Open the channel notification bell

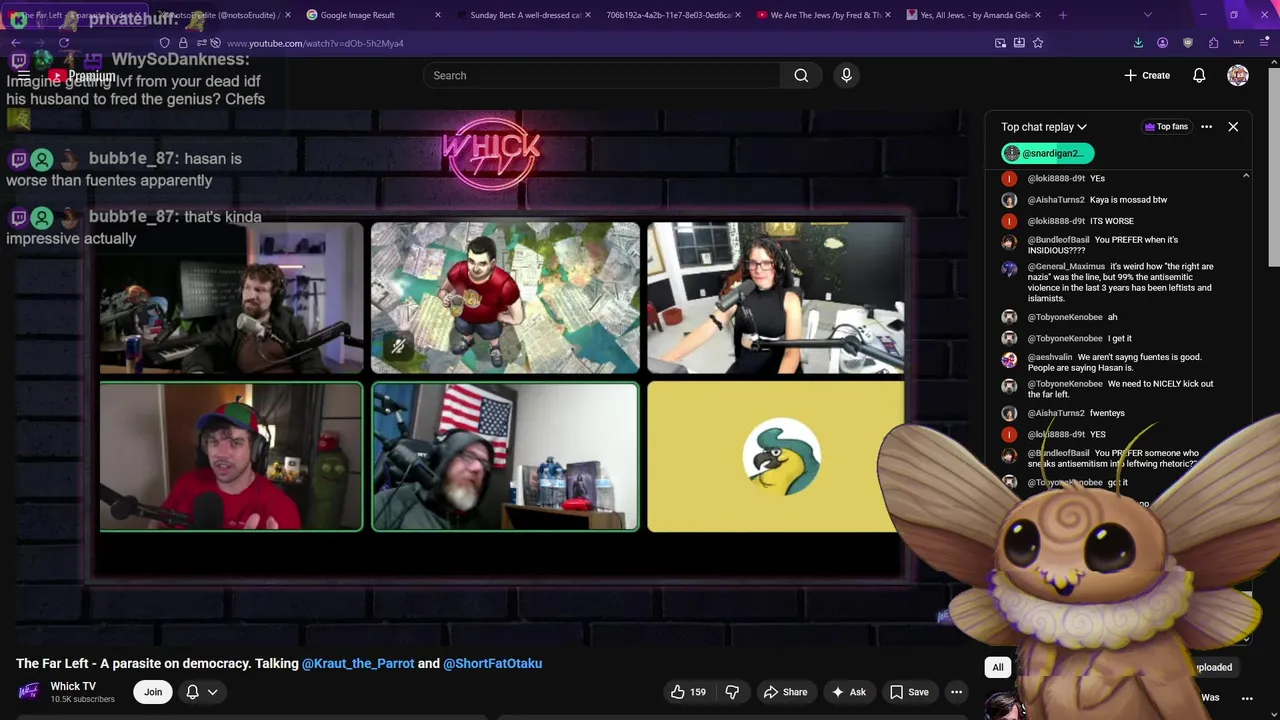192,692
